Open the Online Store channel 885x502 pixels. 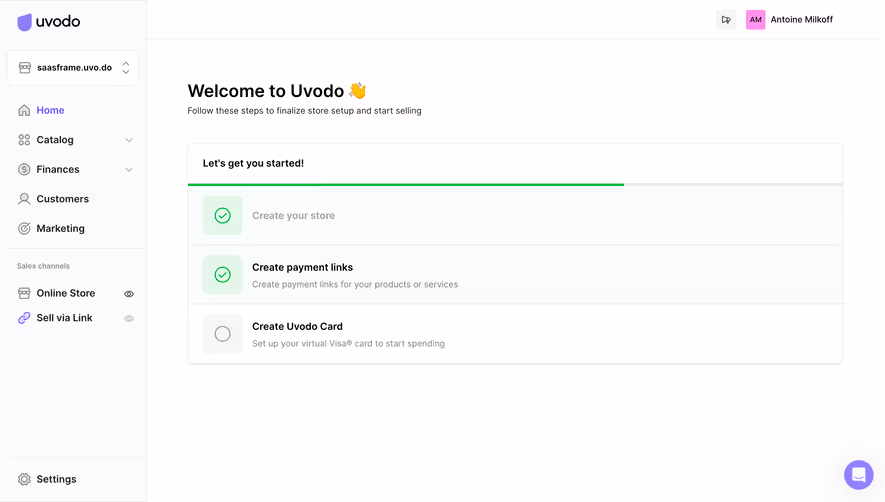pos(65,293)
